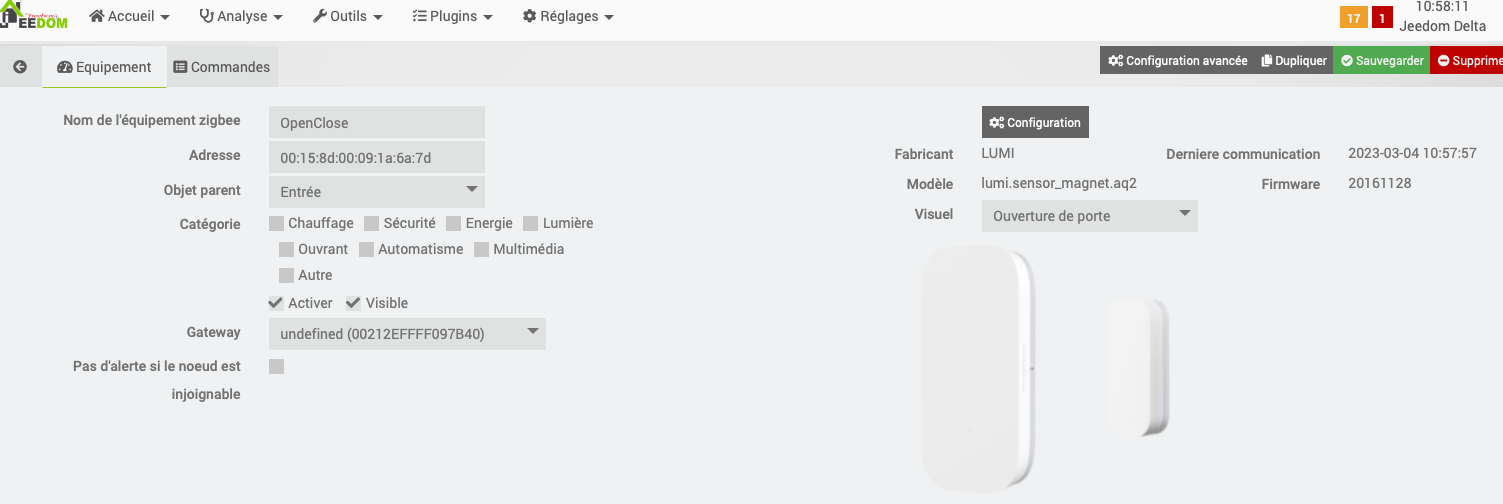
Task: Click the gray Configuration button
Action: pos(1035,123)
